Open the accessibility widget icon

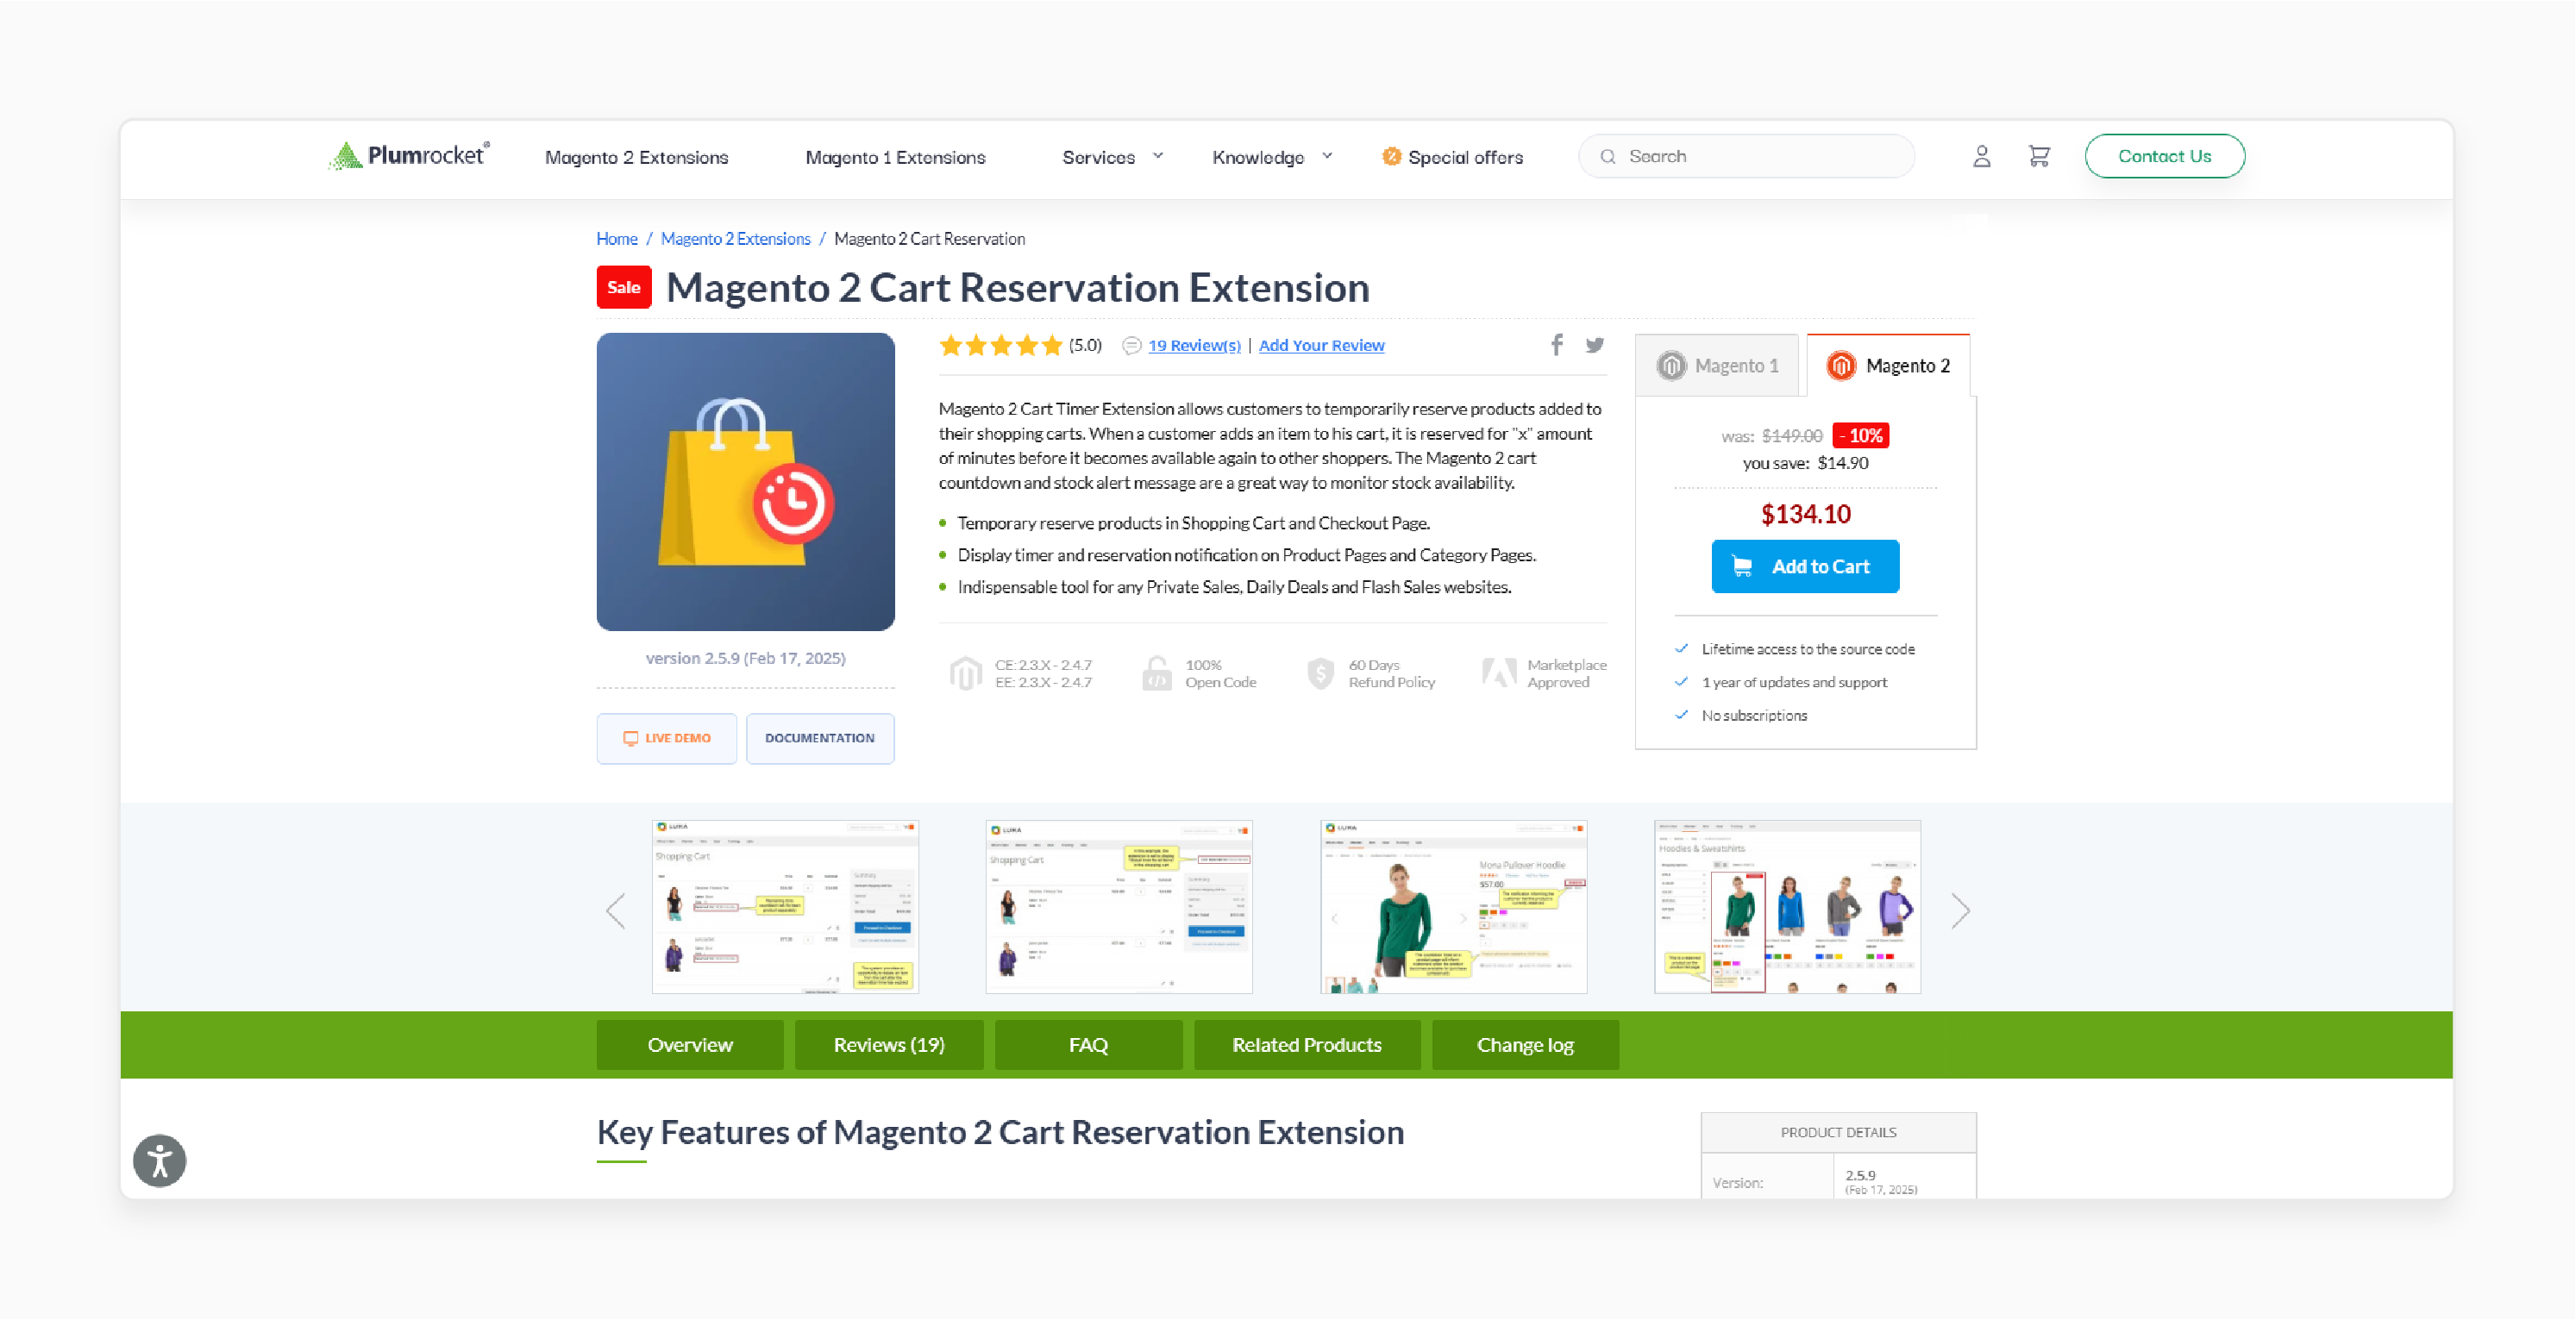160,1161
